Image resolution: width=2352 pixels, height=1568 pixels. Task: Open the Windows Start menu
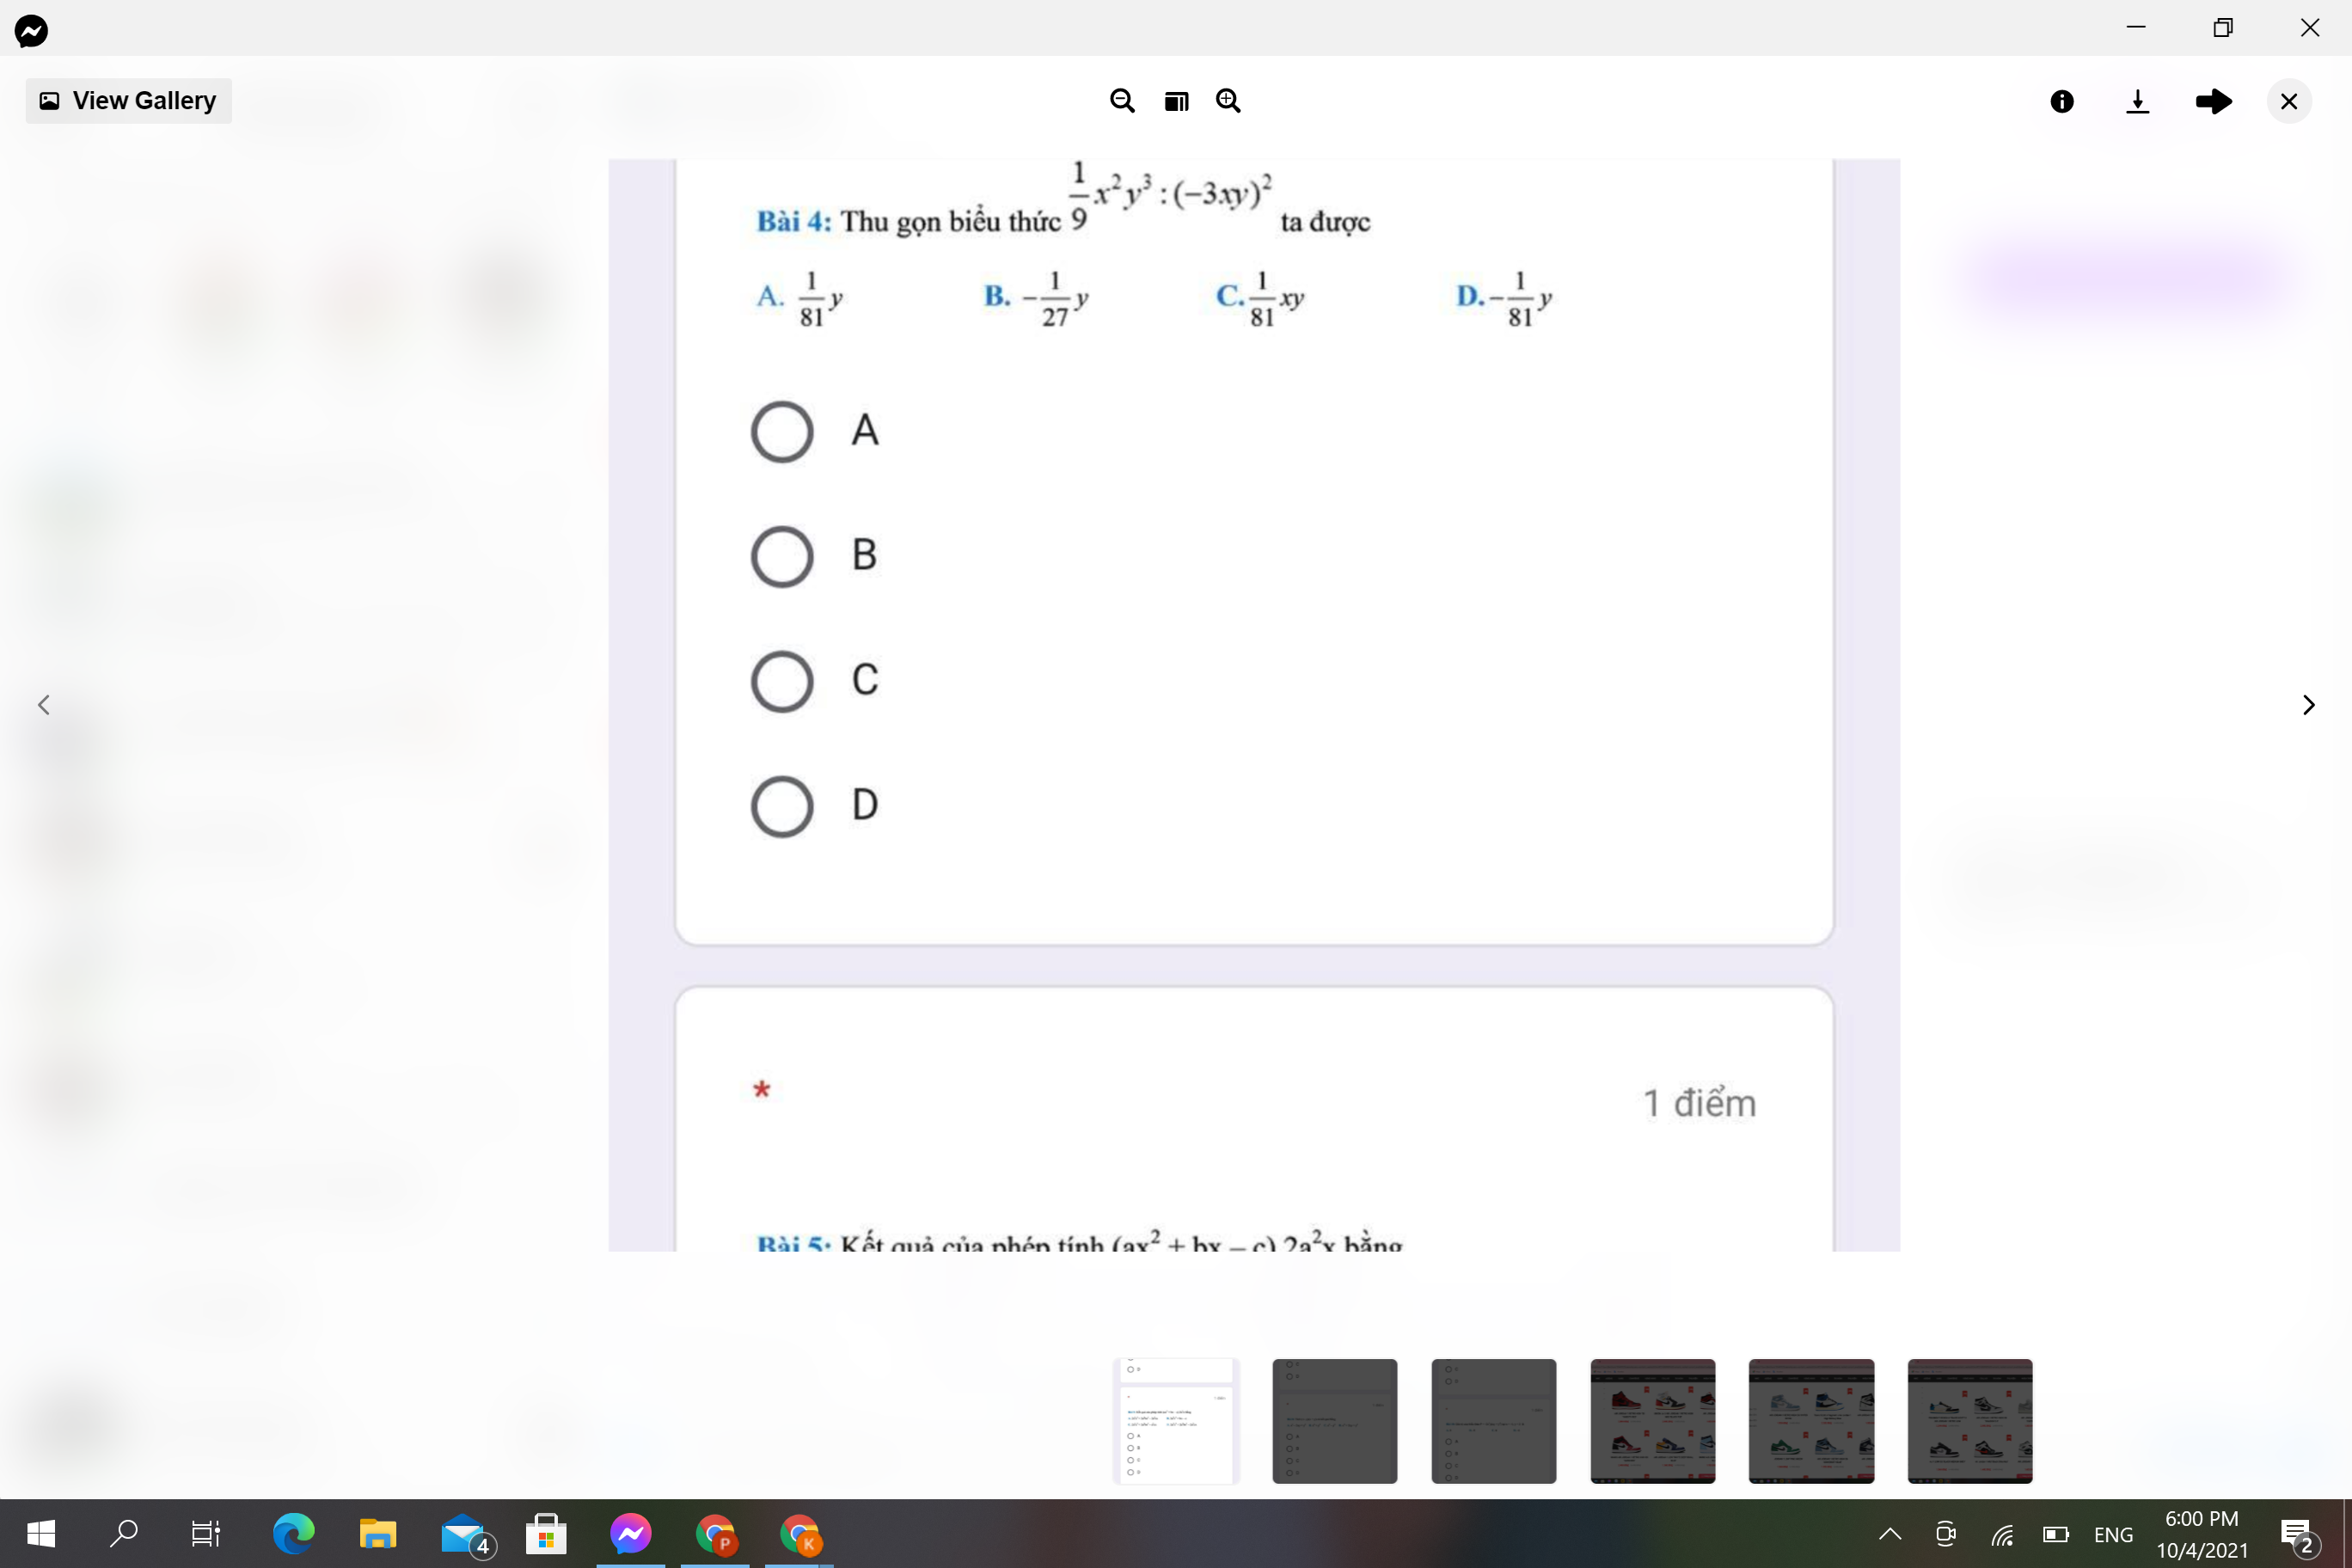tap(41, 1533)
